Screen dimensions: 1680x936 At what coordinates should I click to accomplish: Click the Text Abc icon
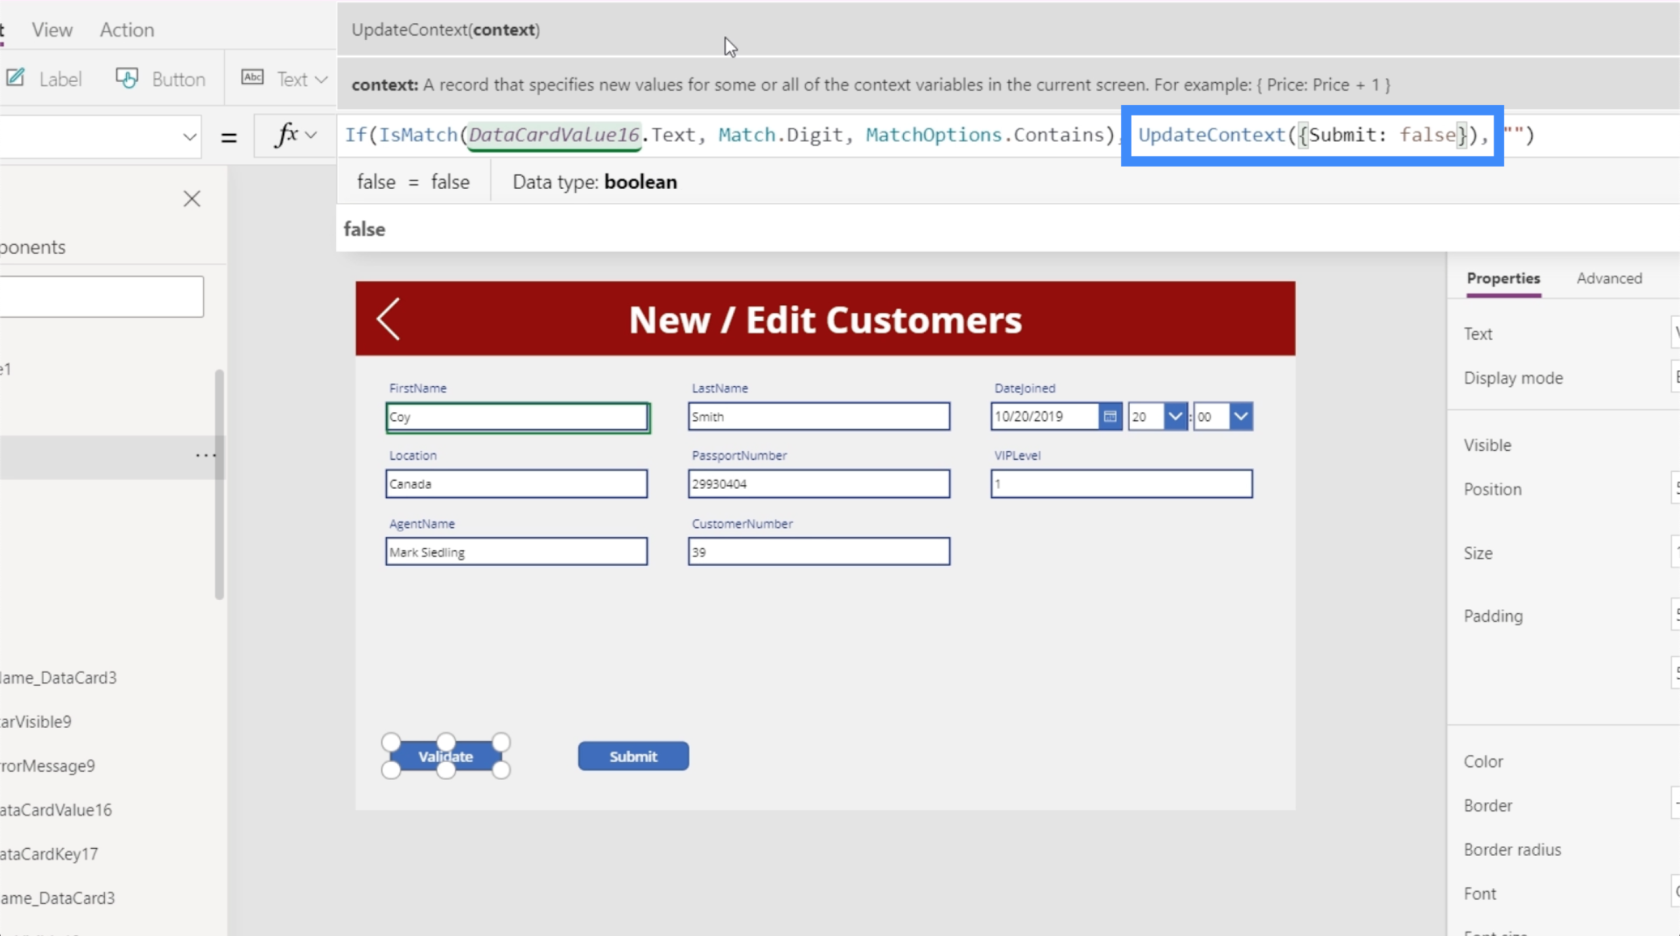tap(253, 78)
